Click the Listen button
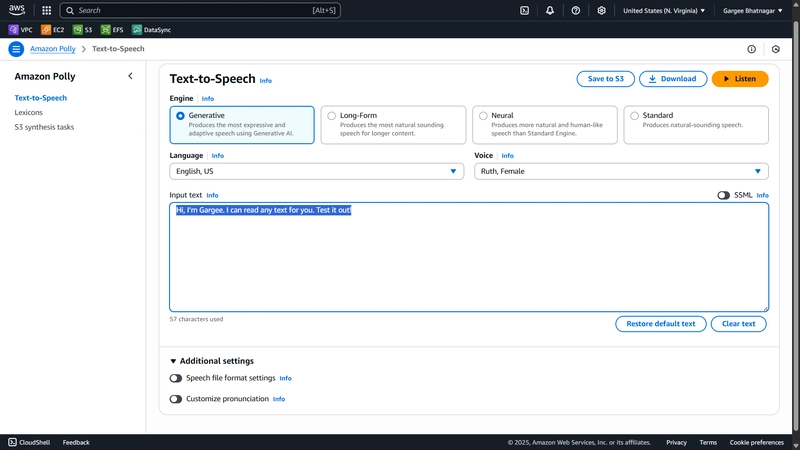This screenshot has width=800, height=450. pyautogui.click(x=740, y=79)
